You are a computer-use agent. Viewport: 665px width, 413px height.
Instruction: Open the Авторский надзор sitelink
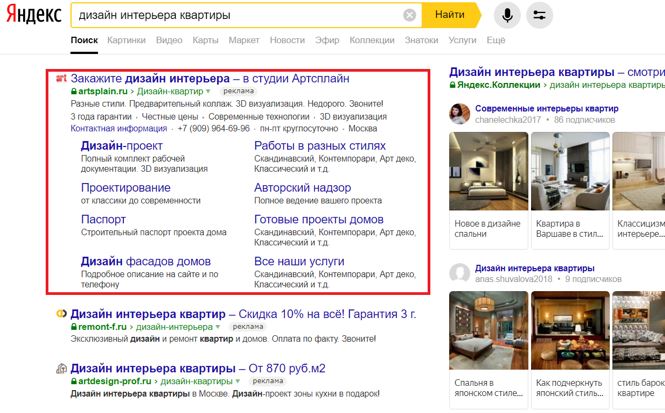tap(302, 187)
